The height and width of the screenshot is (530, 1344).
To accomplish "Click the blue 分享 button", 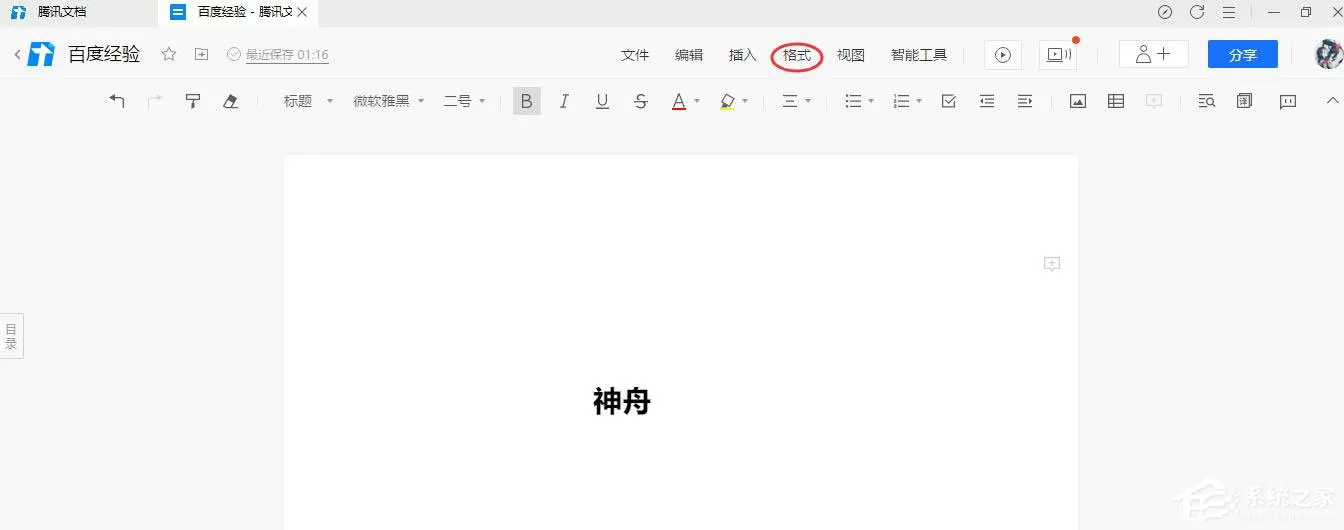I will coord(1243,54).
